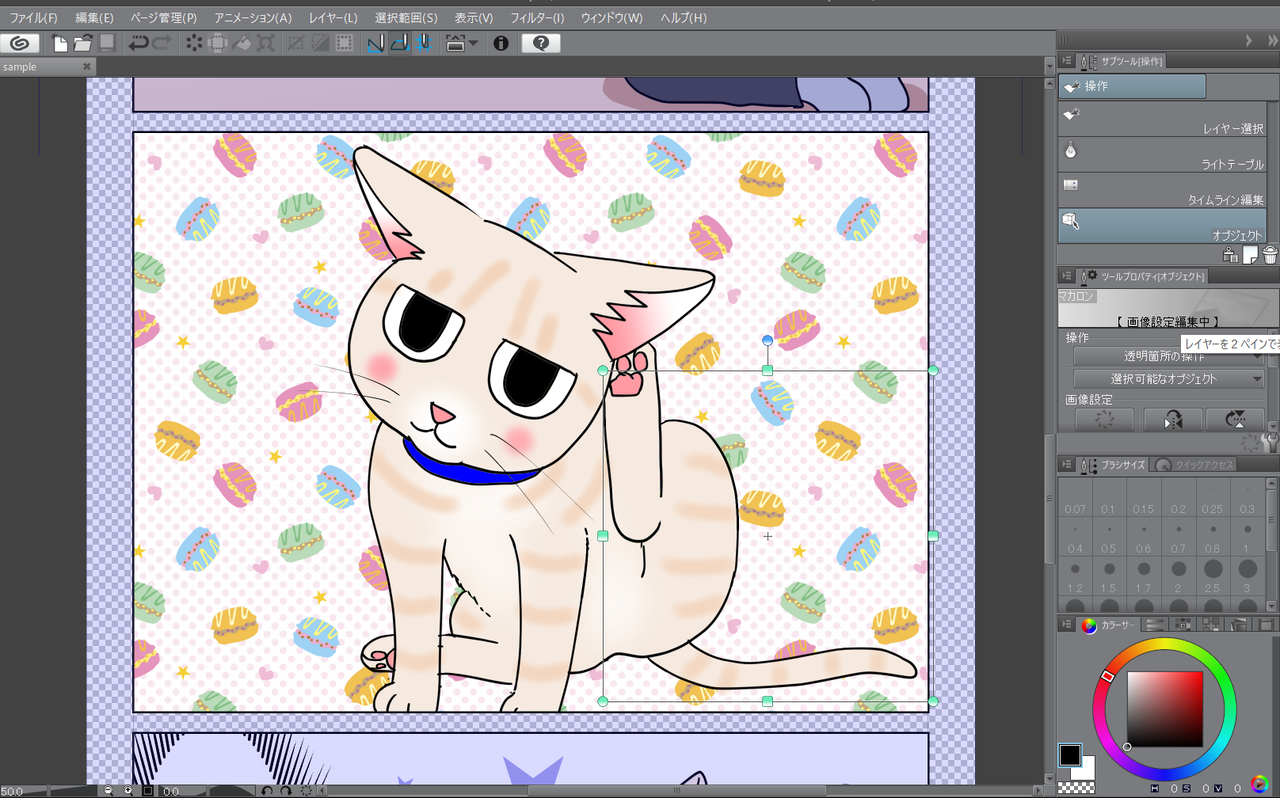Open the 選択範囲(S) menu
The image size is (1280, 798).
pos(406,18)
